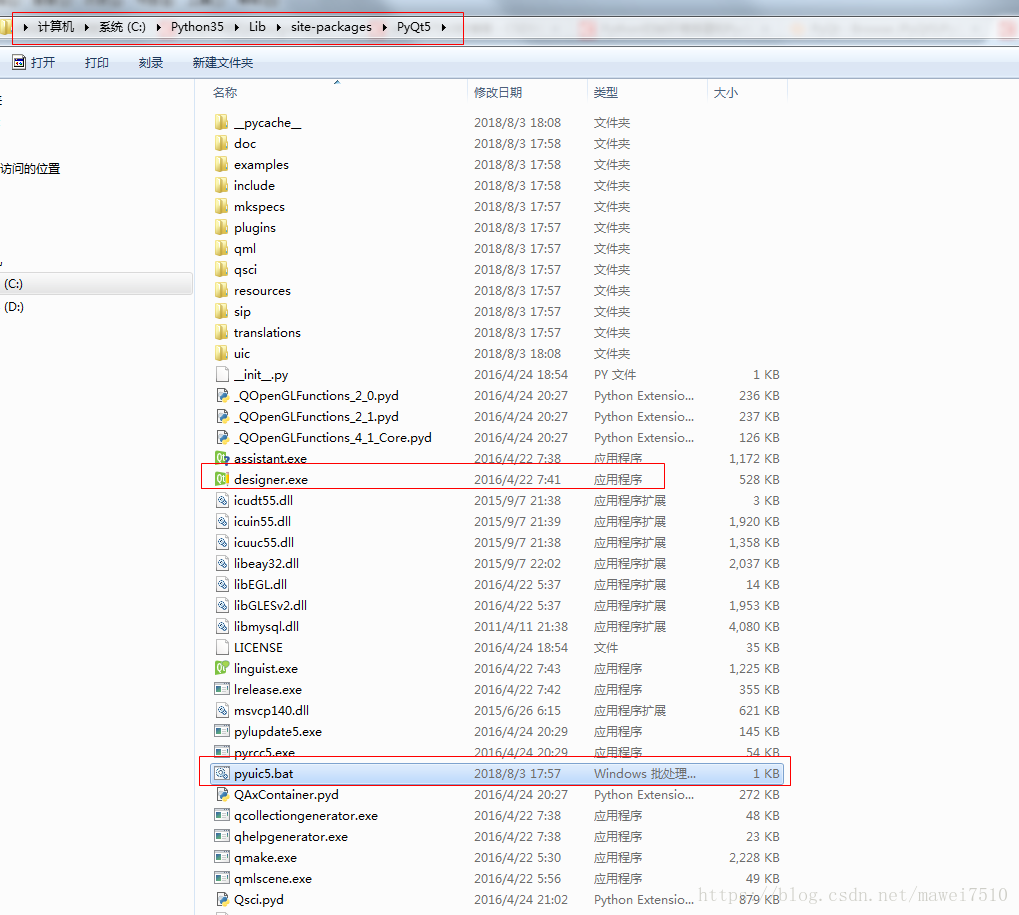Click the Qsci.pyd Python icon
Viewport: 1019px width, 915px height.
point(222,899)
